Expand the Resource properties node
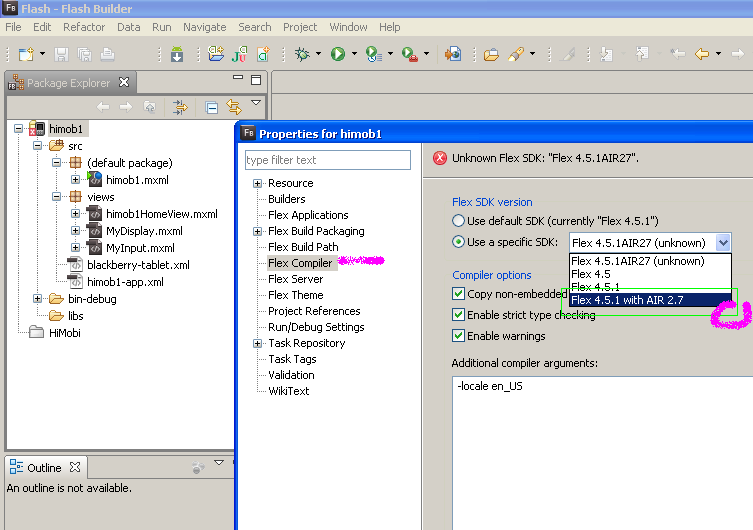The width and height of the screenshot is (753, 530). click(257, 183)
